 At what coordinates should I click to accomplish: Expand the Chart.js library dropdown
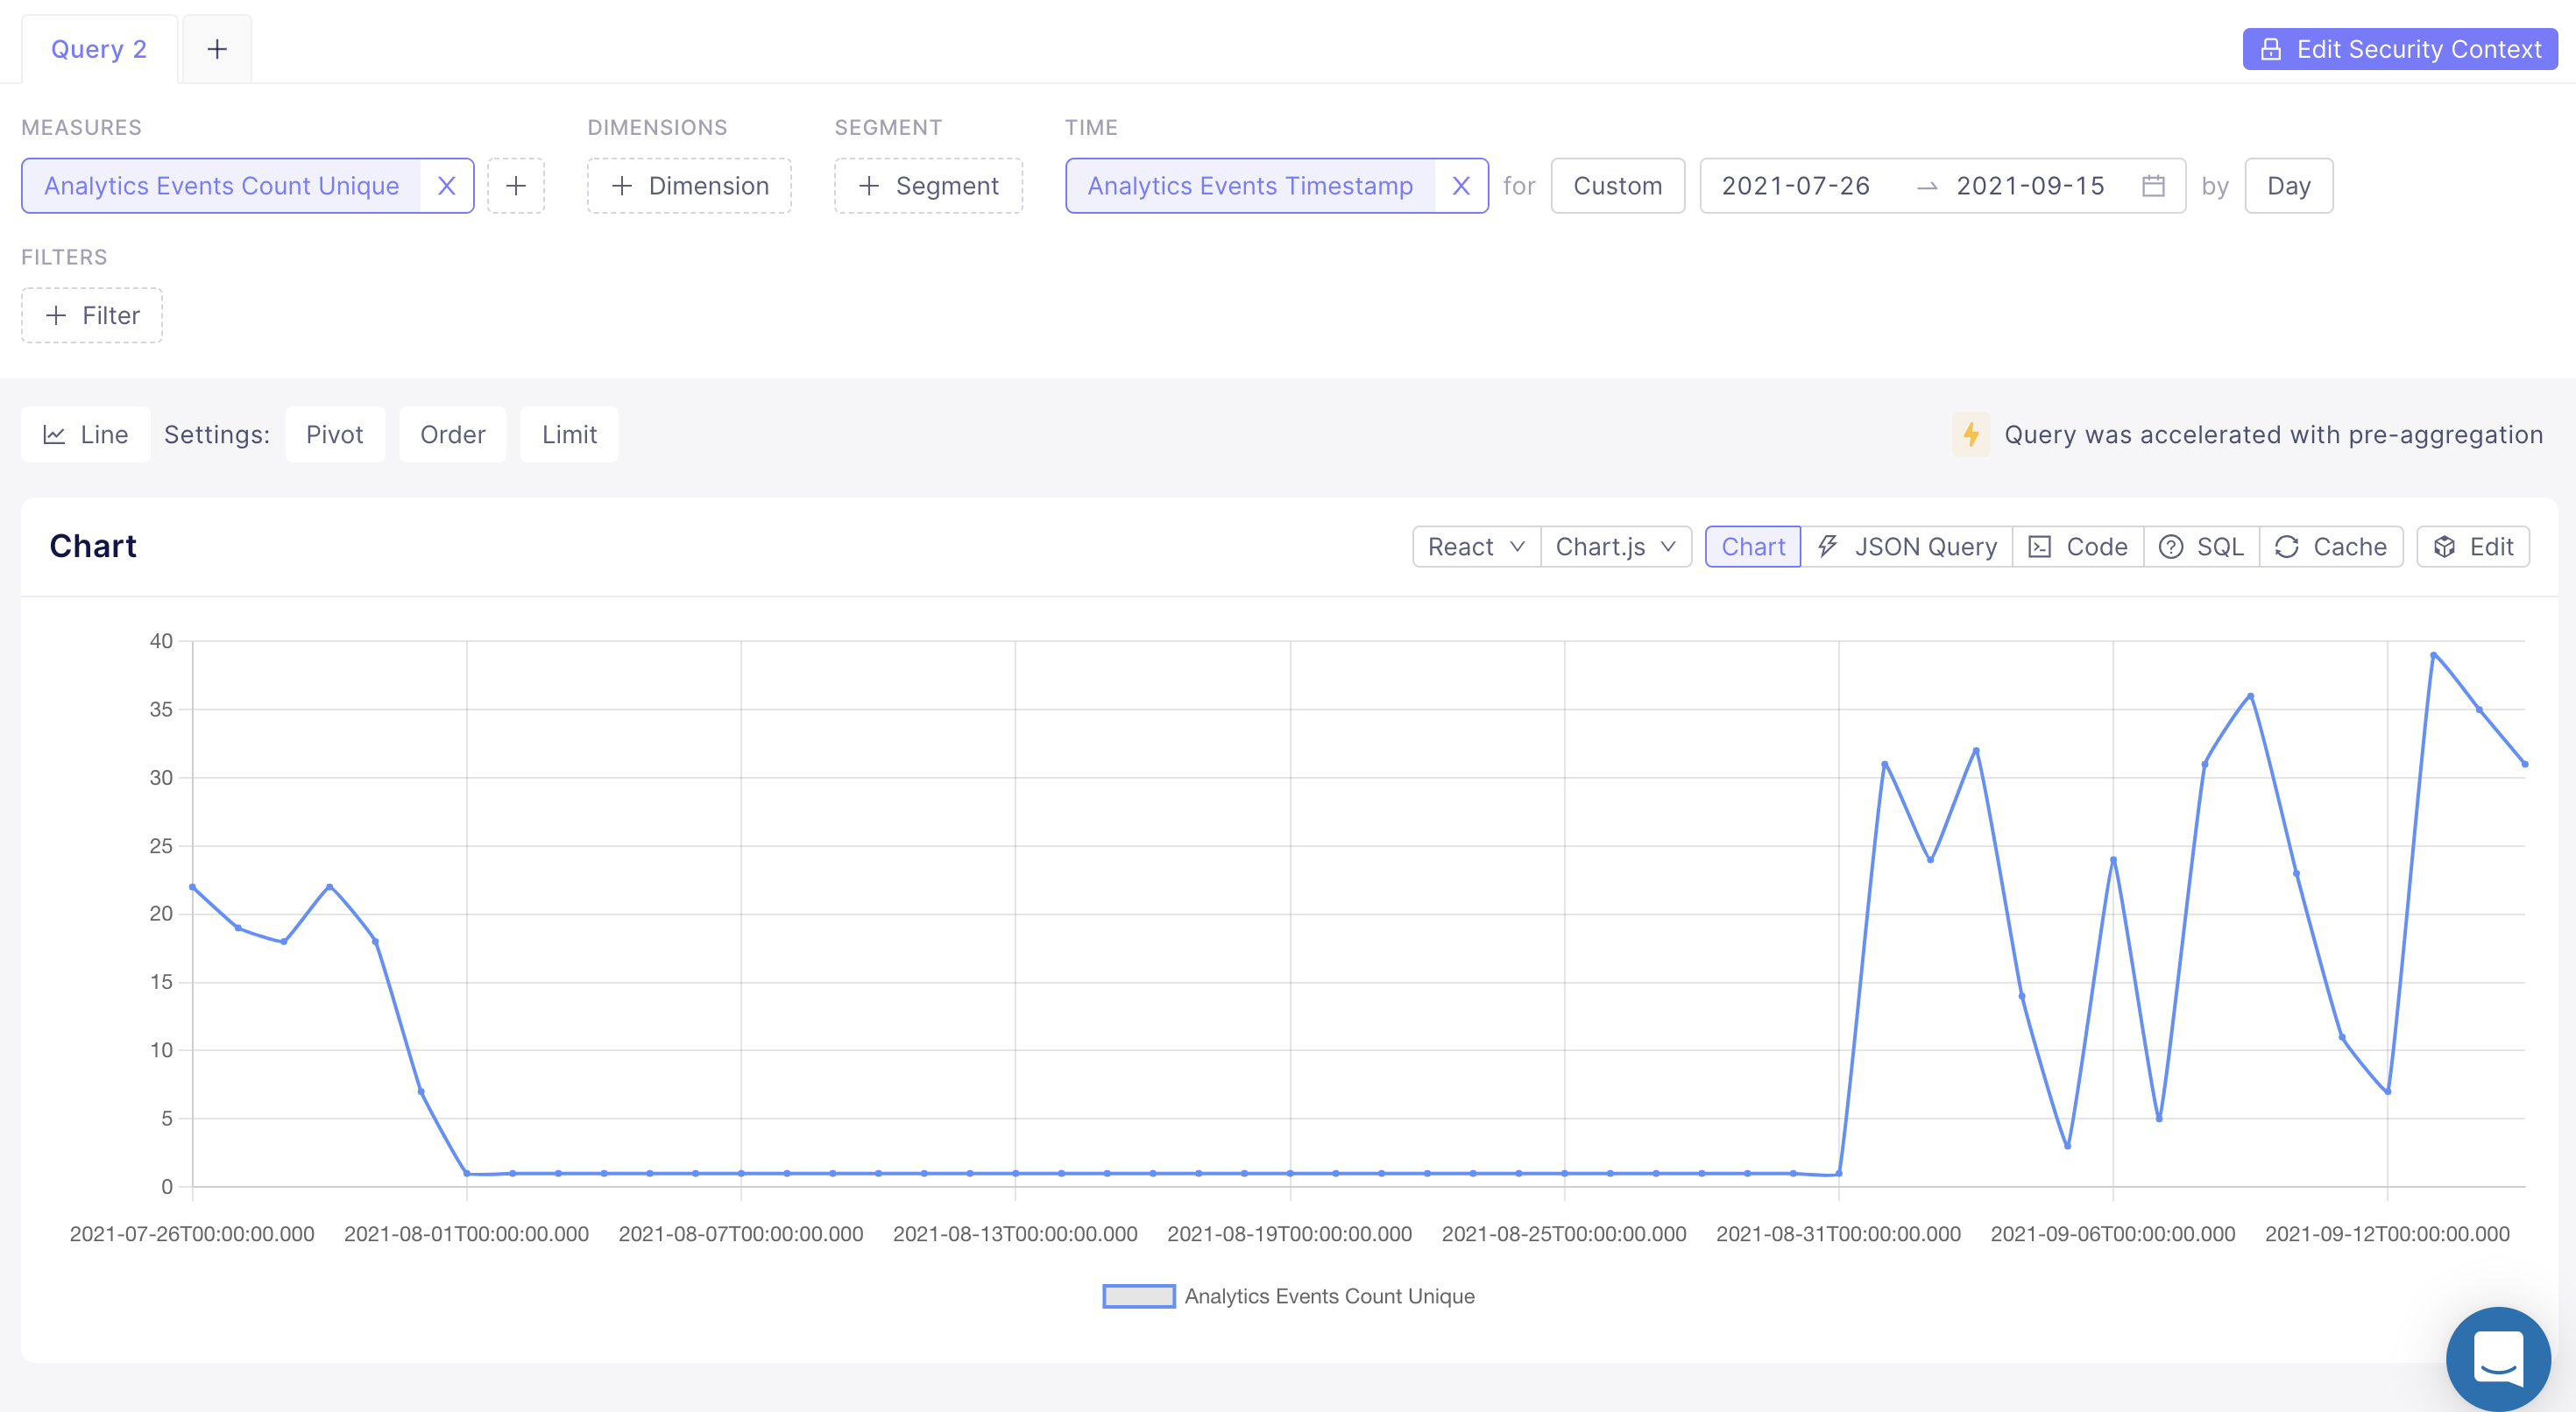[1615, 547]
